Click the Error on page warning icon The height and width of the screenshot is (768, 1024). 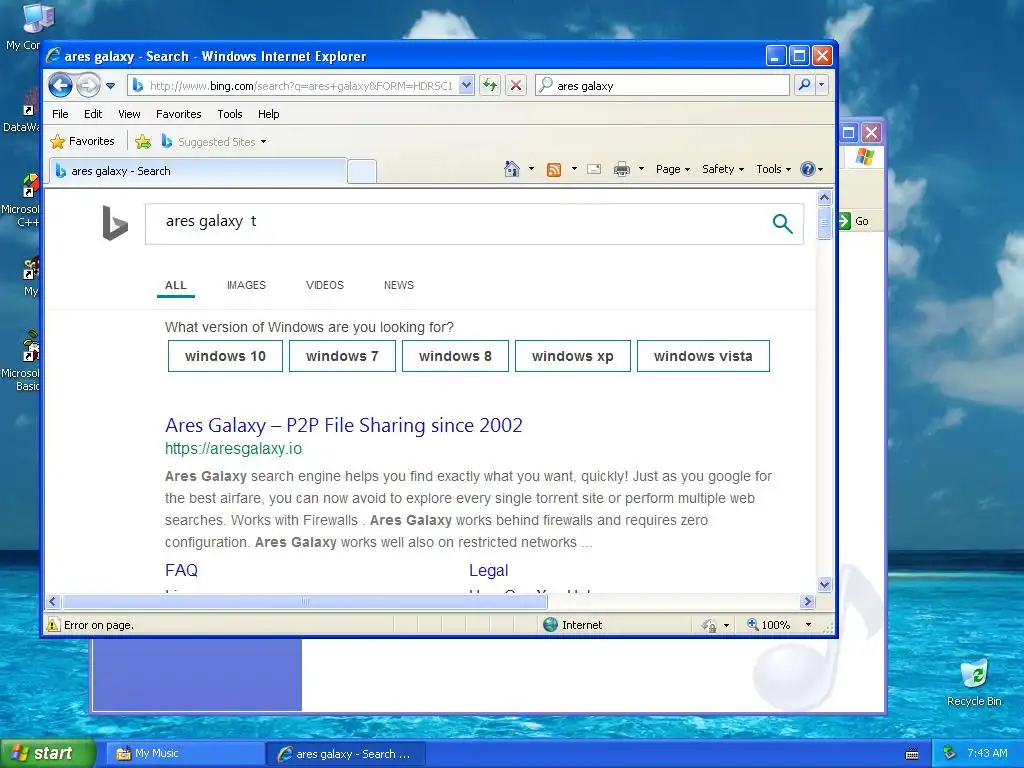point(53,625)
